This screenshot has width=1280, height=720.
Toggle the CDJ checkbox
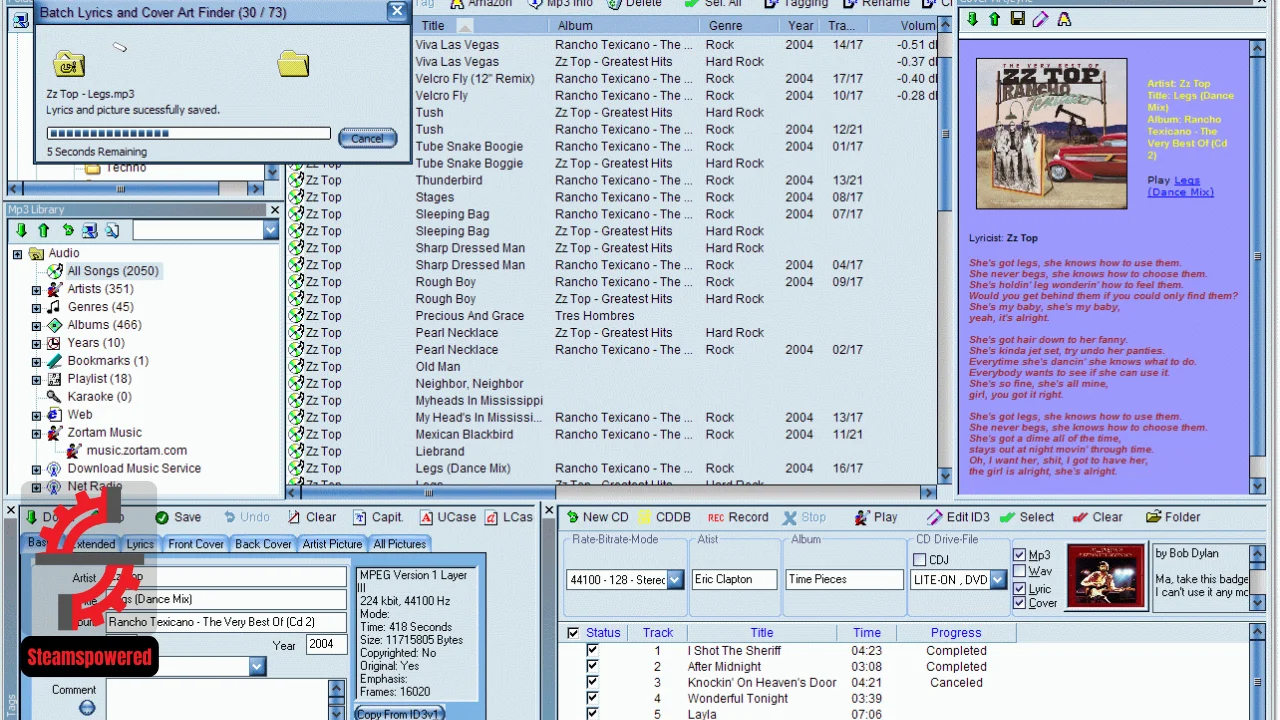920,560
